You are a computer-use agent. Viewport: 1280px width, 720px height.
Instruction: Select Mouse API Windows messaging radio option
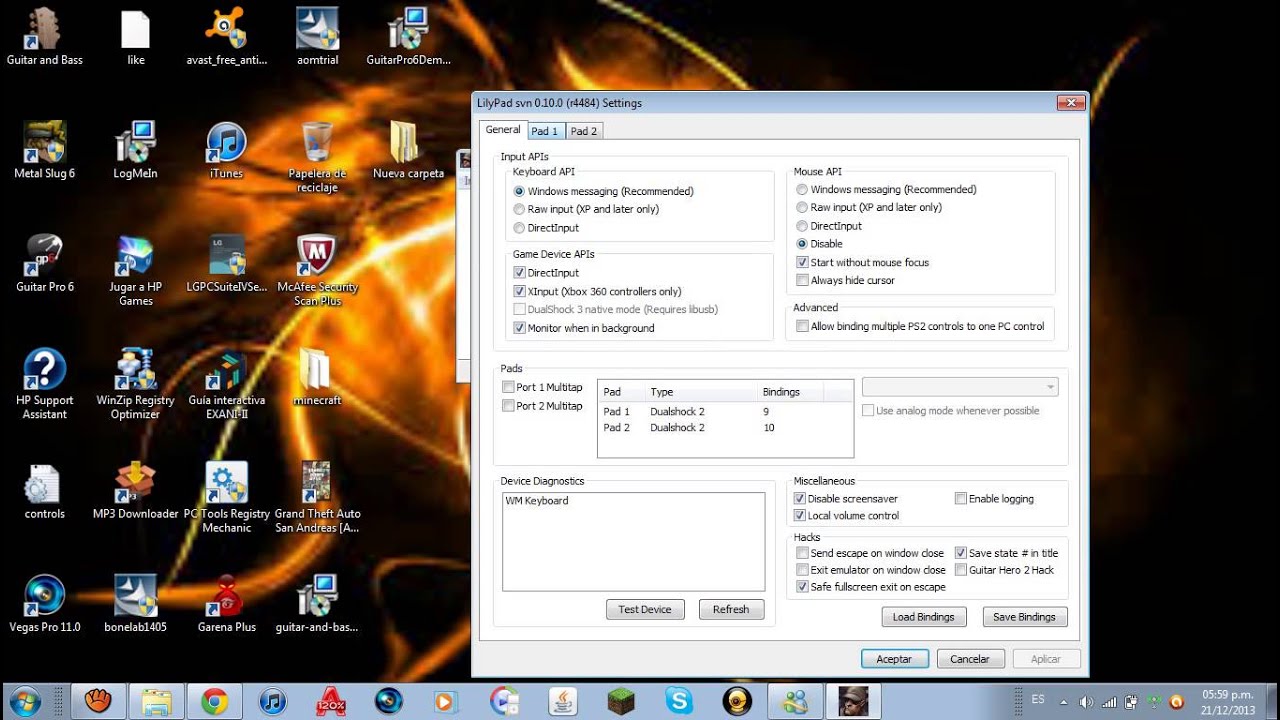tap(802, 189)
